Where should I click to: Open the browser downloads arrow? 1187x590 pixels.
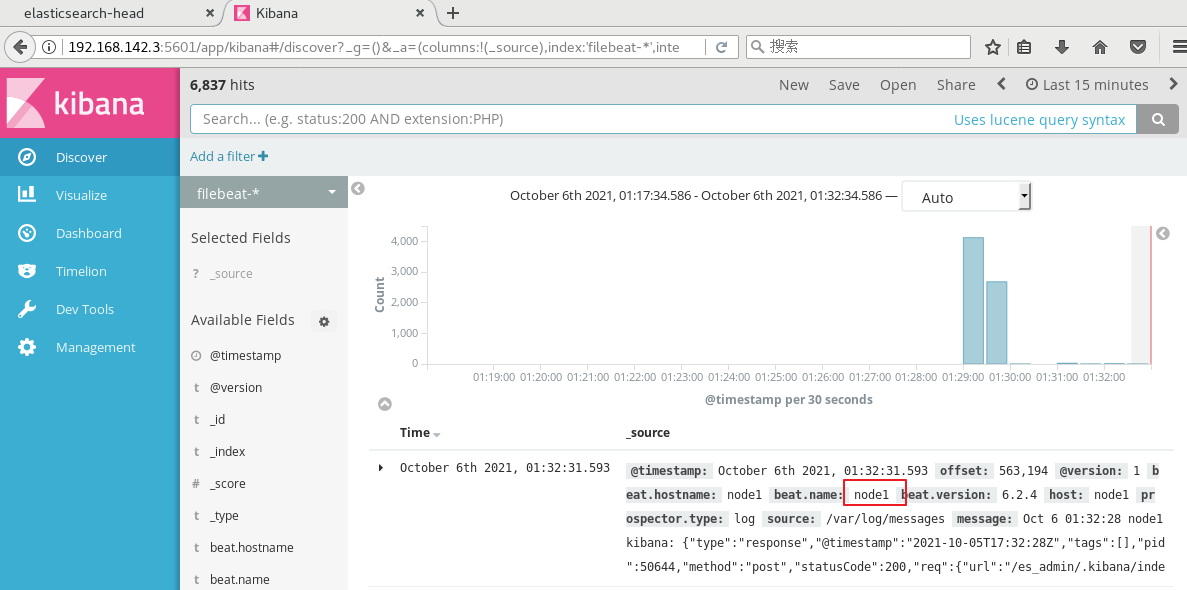(x=1062, y=47)
